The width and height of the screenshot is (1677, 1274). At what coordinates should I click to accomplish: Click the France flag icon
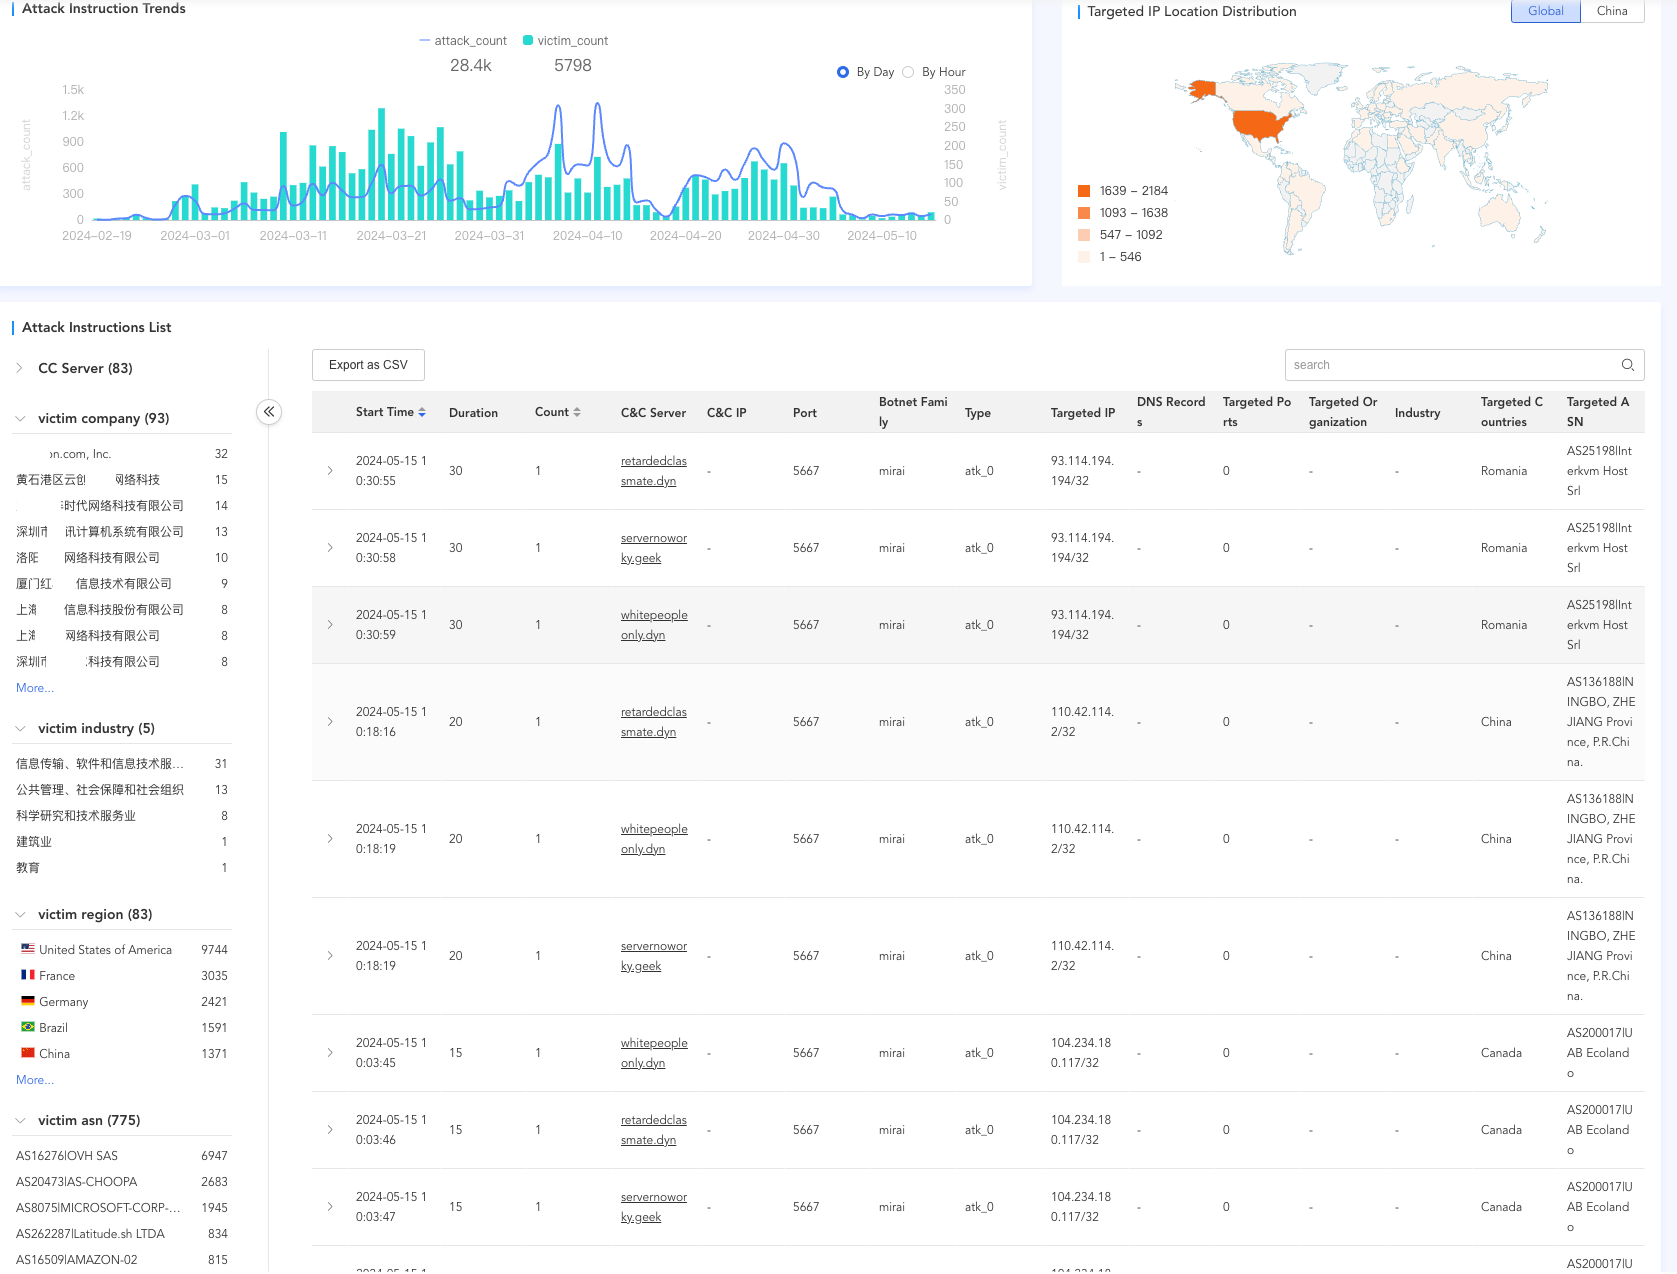[28, 975]
